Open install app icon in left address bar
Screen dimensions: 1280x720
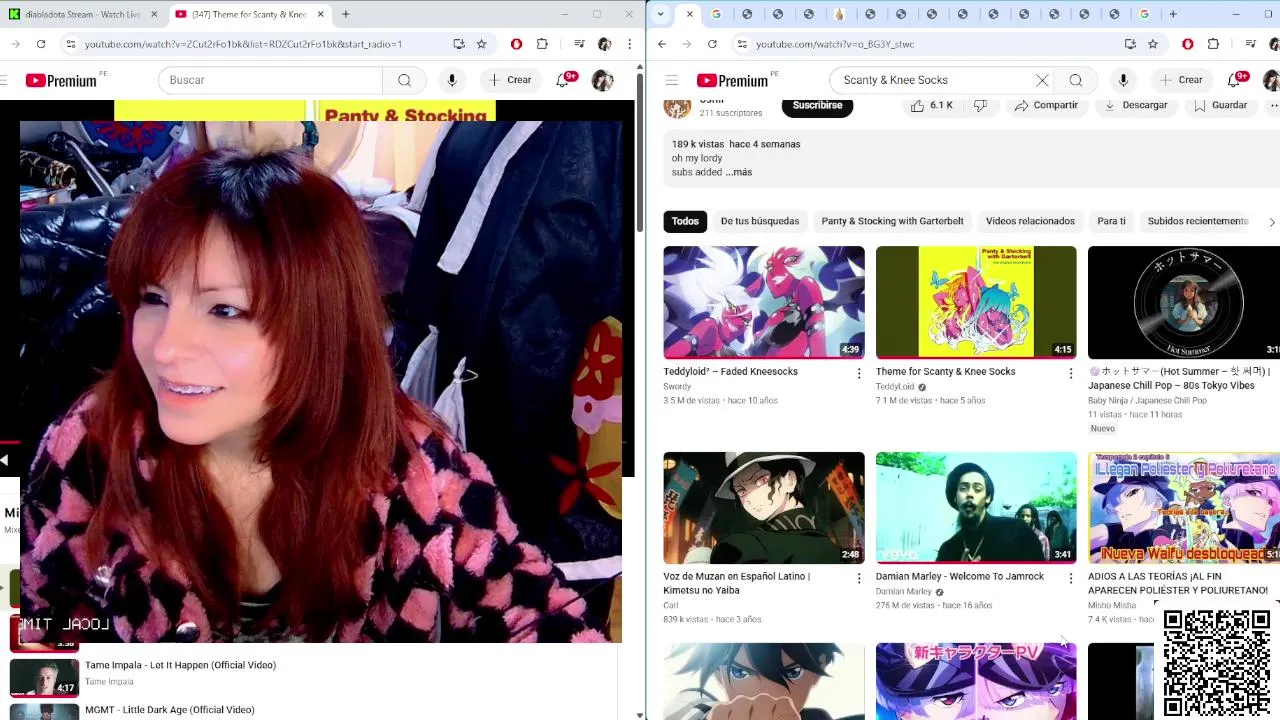459,44
